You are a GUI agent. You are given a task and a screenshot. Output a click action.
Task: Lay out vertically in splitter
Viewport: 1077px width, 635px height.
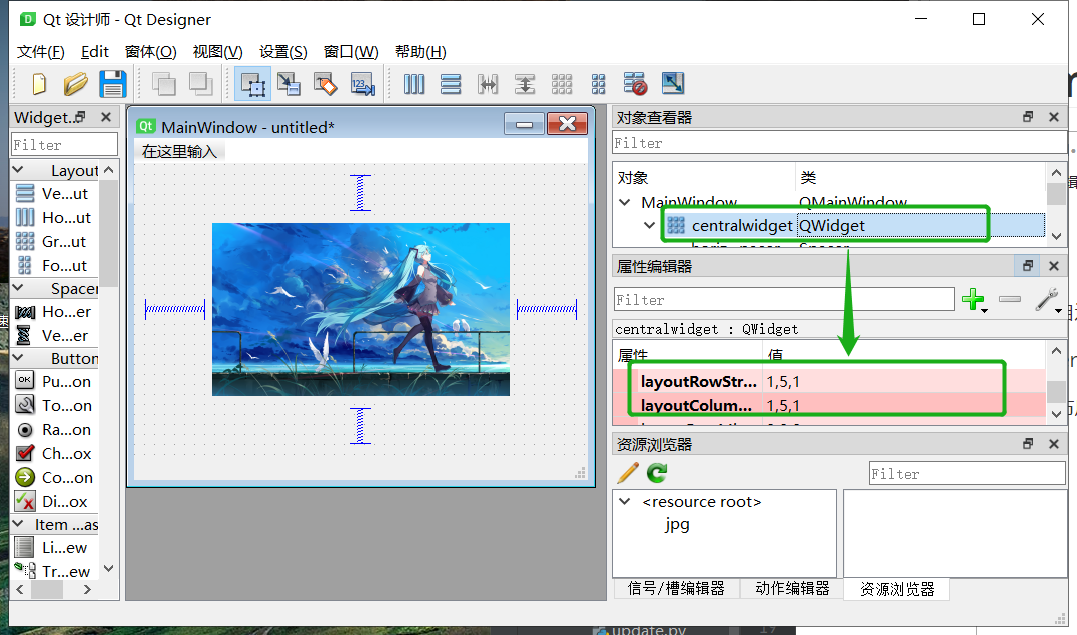pos(525,84)
